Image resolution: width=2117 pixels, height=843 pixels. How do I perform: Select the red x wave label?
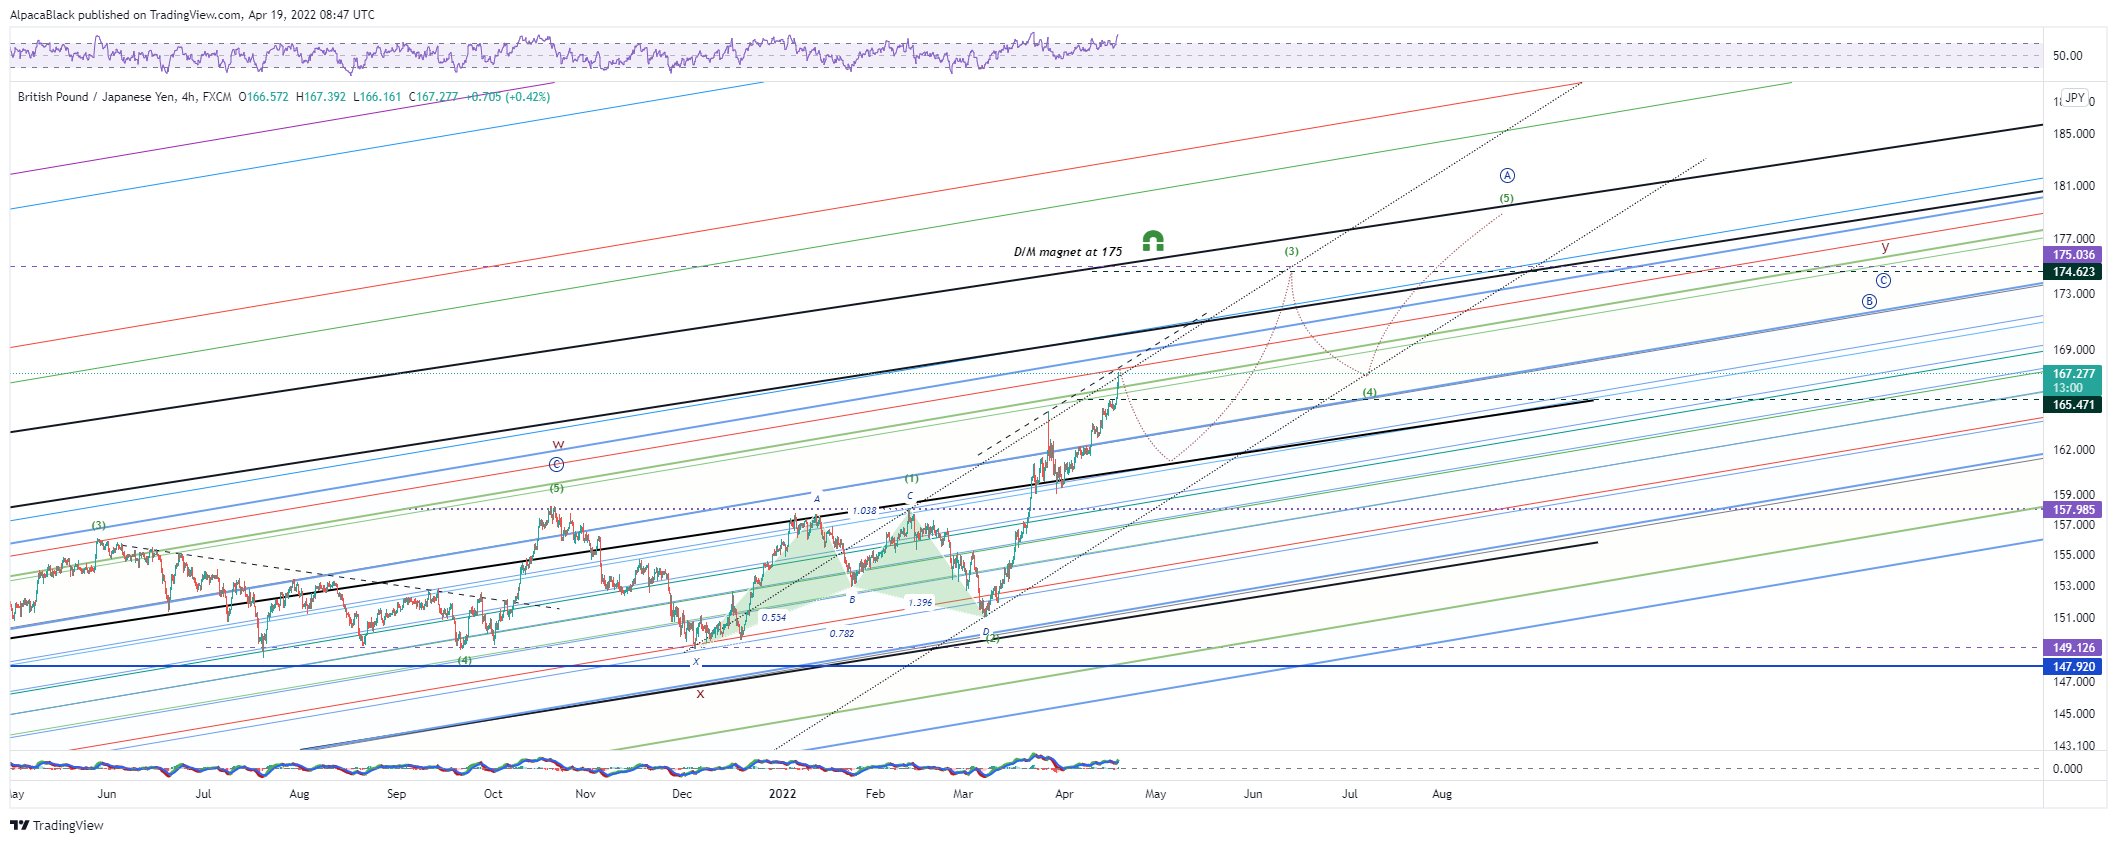tap(700, 693)
